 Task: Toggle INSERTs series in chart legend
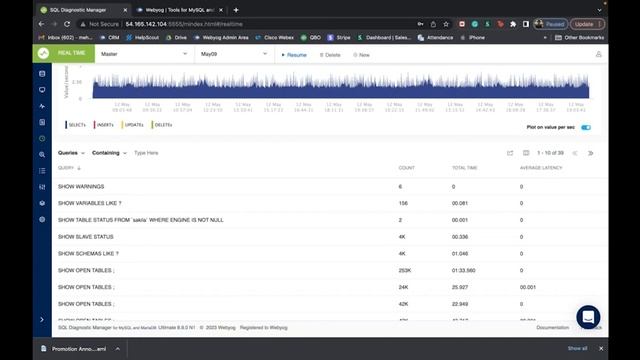(104, 125)
